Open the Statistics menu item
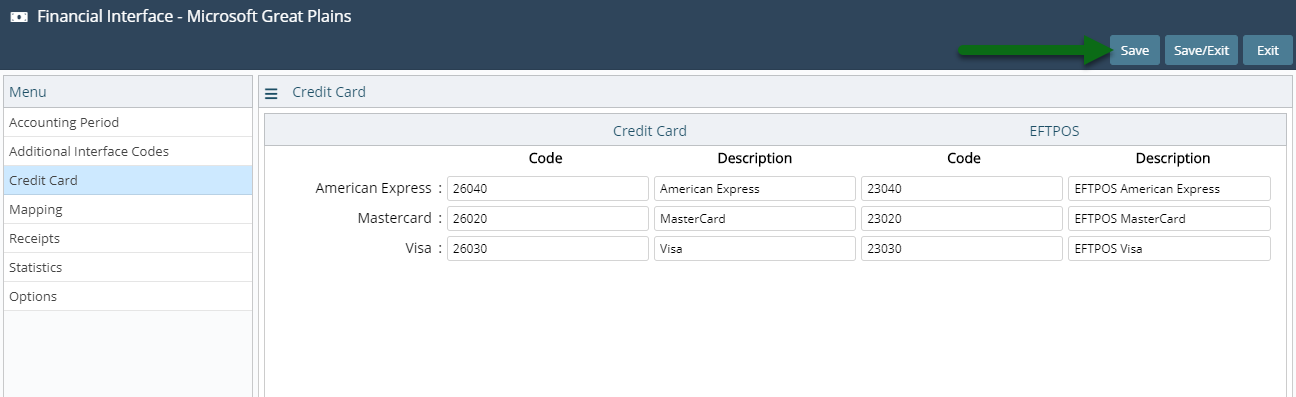Screen dimensions: 1296x397 click(x=128, y=268)
